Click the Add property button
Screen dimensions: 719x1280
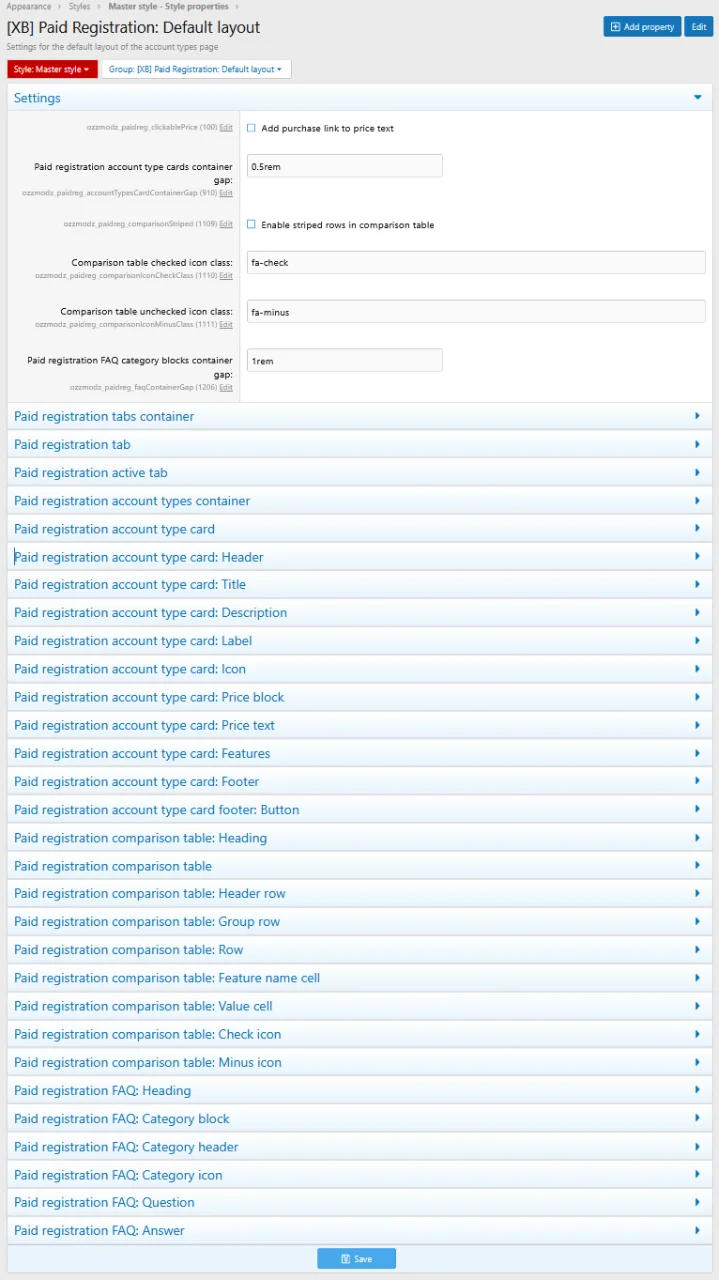click(642, 27)
